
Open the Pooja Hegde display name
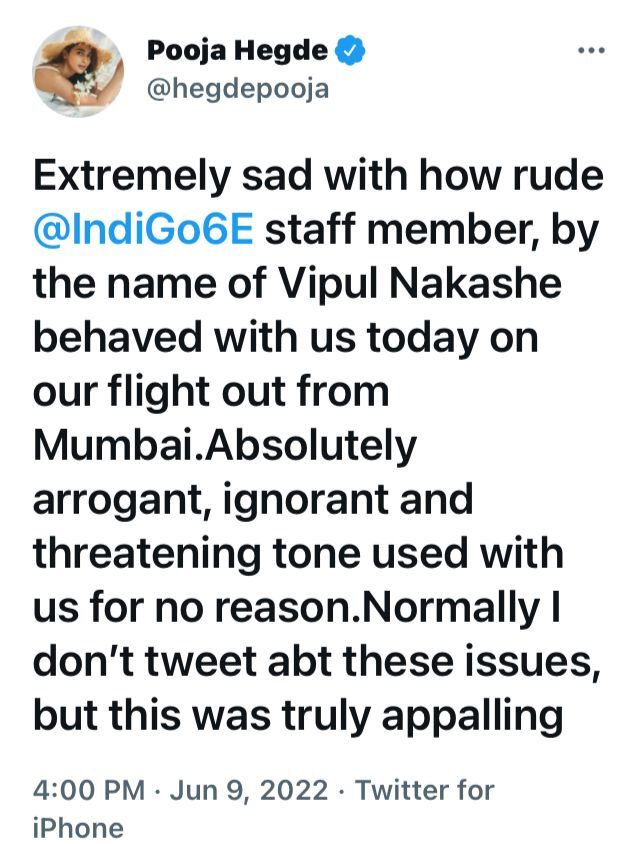[x=237, y=51]
